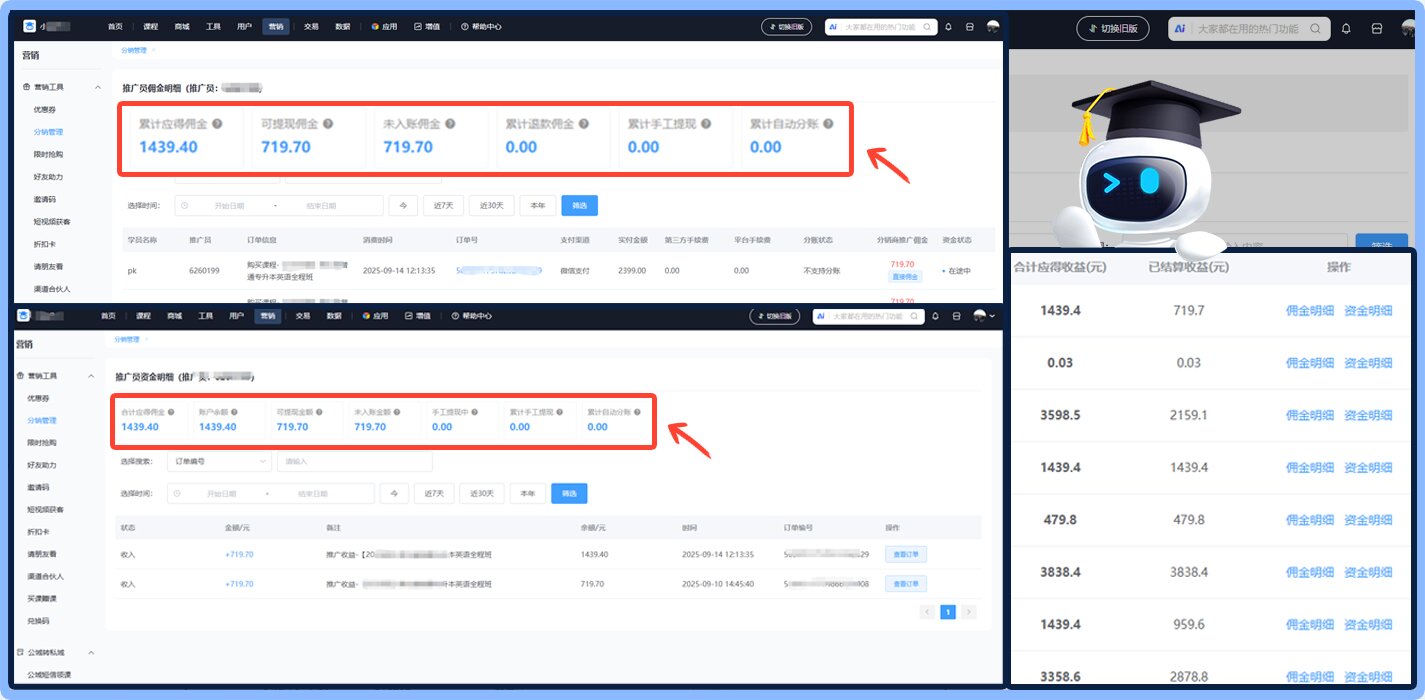This screenshot has width=1425, height=700.
Task: Open 佣金明细 for row 3838.4
Action: 1310,572
